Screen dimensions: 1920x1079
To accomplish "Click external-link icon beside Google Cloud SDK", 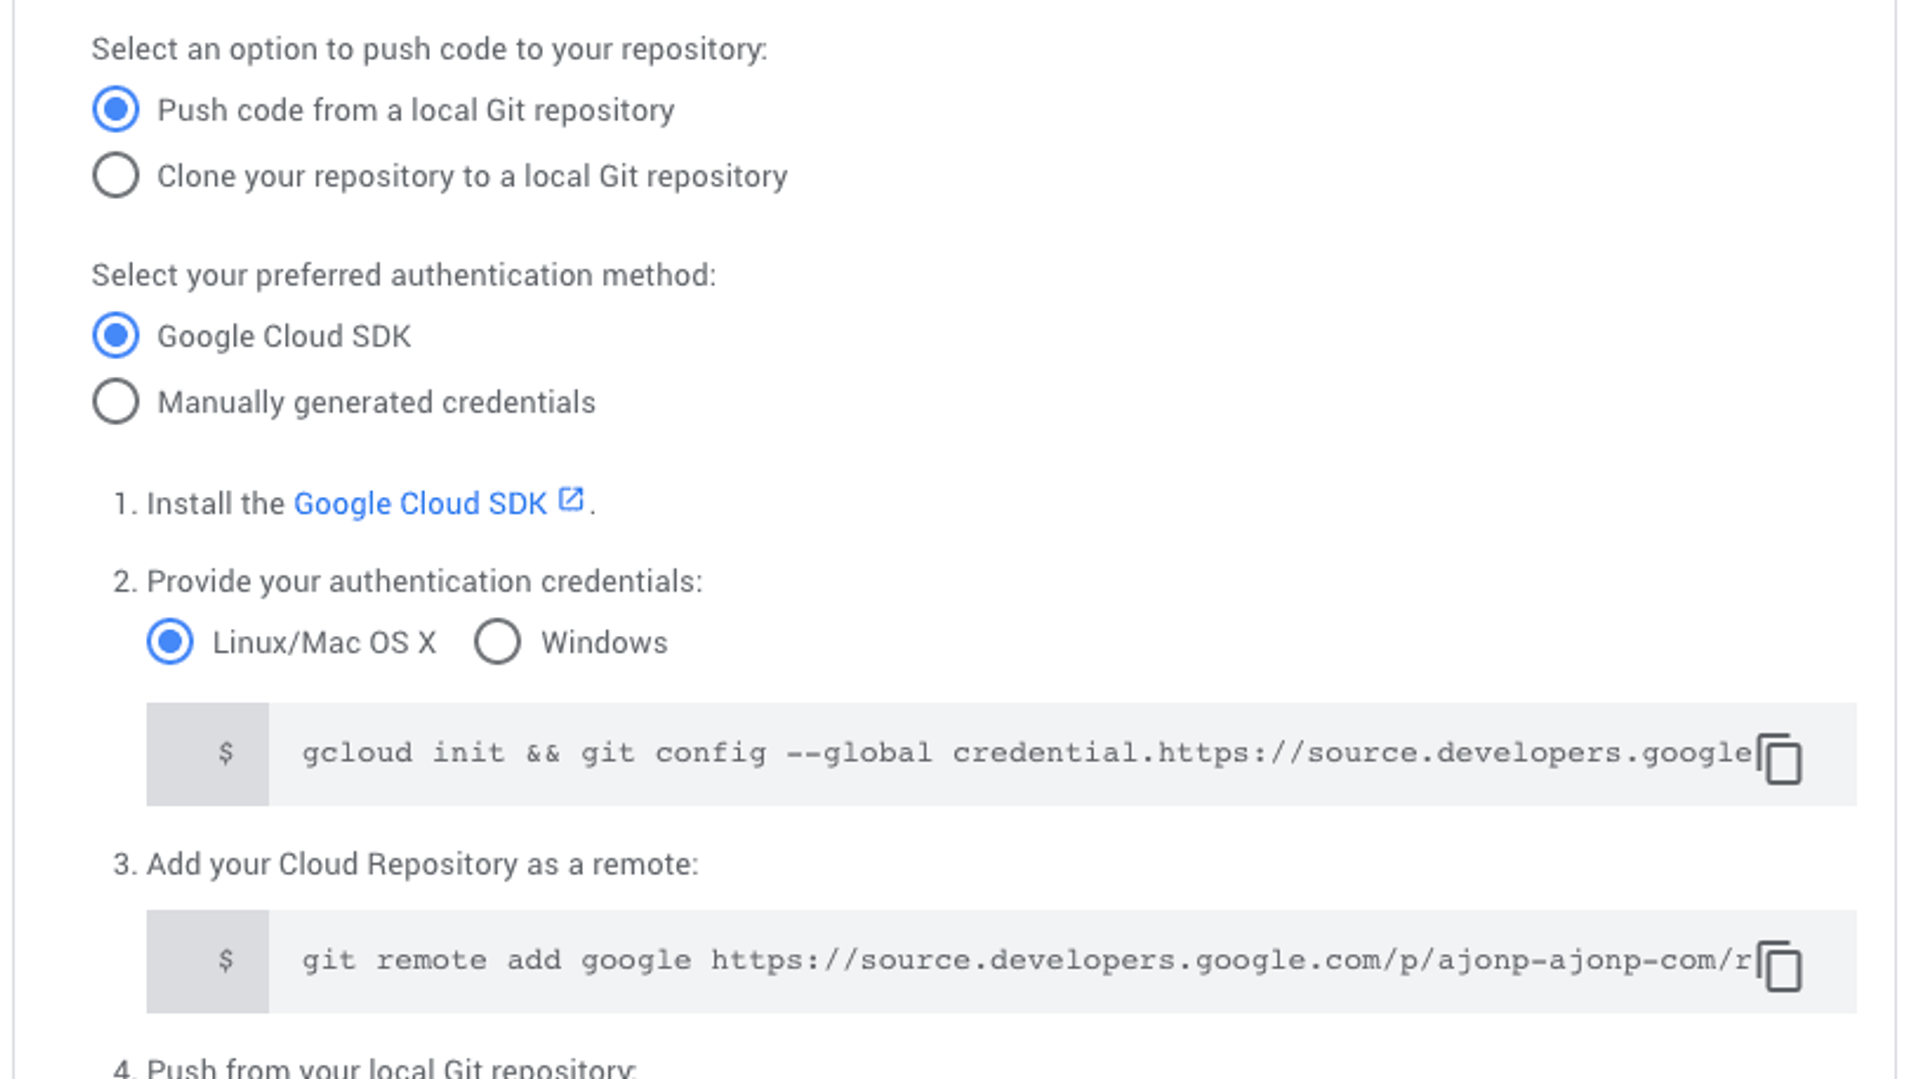I will [570, 500].
